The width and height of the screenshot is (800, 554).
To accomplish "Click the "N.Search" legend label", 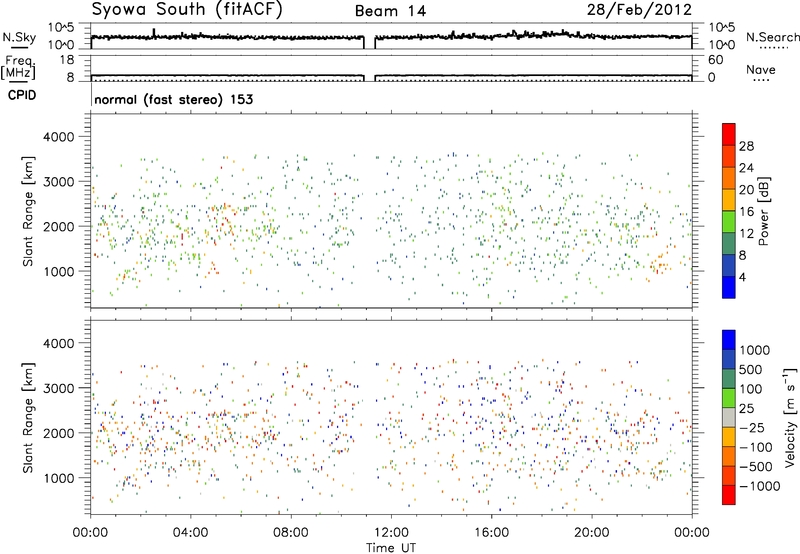I will 773,37.
